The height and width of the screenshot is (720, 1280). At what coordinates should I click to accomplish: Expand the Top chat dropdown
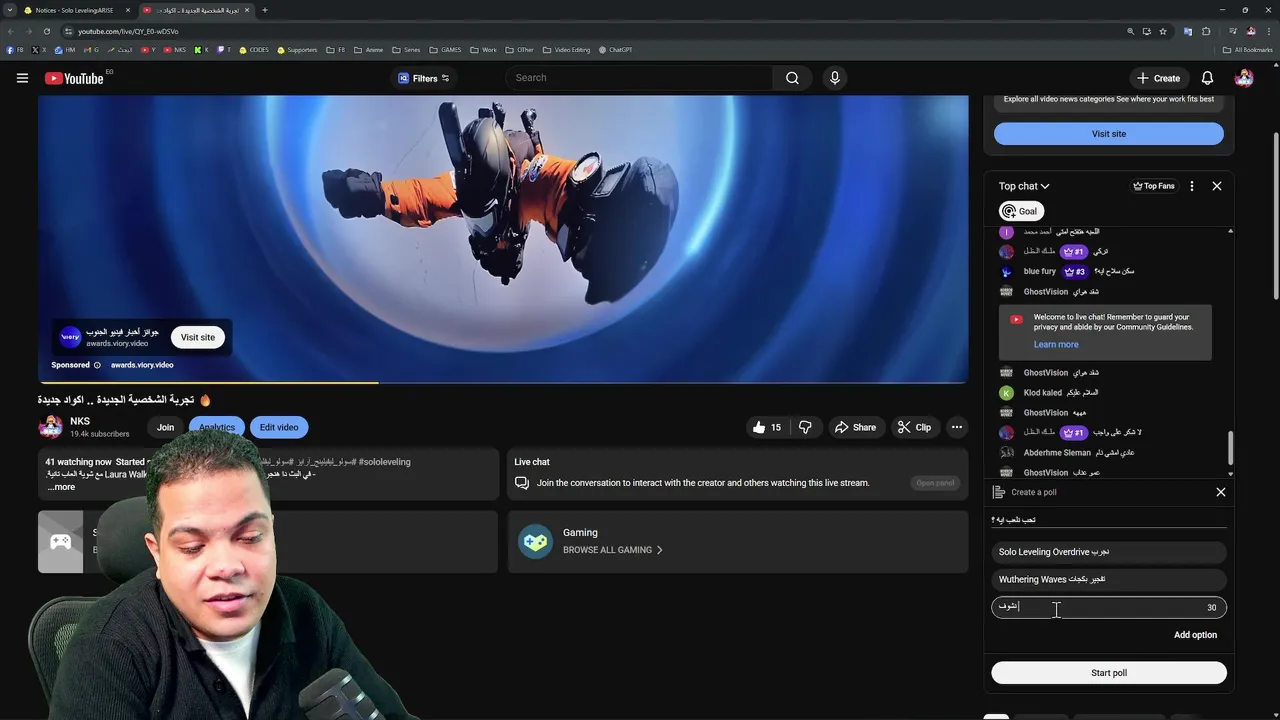click(1024, 186)
